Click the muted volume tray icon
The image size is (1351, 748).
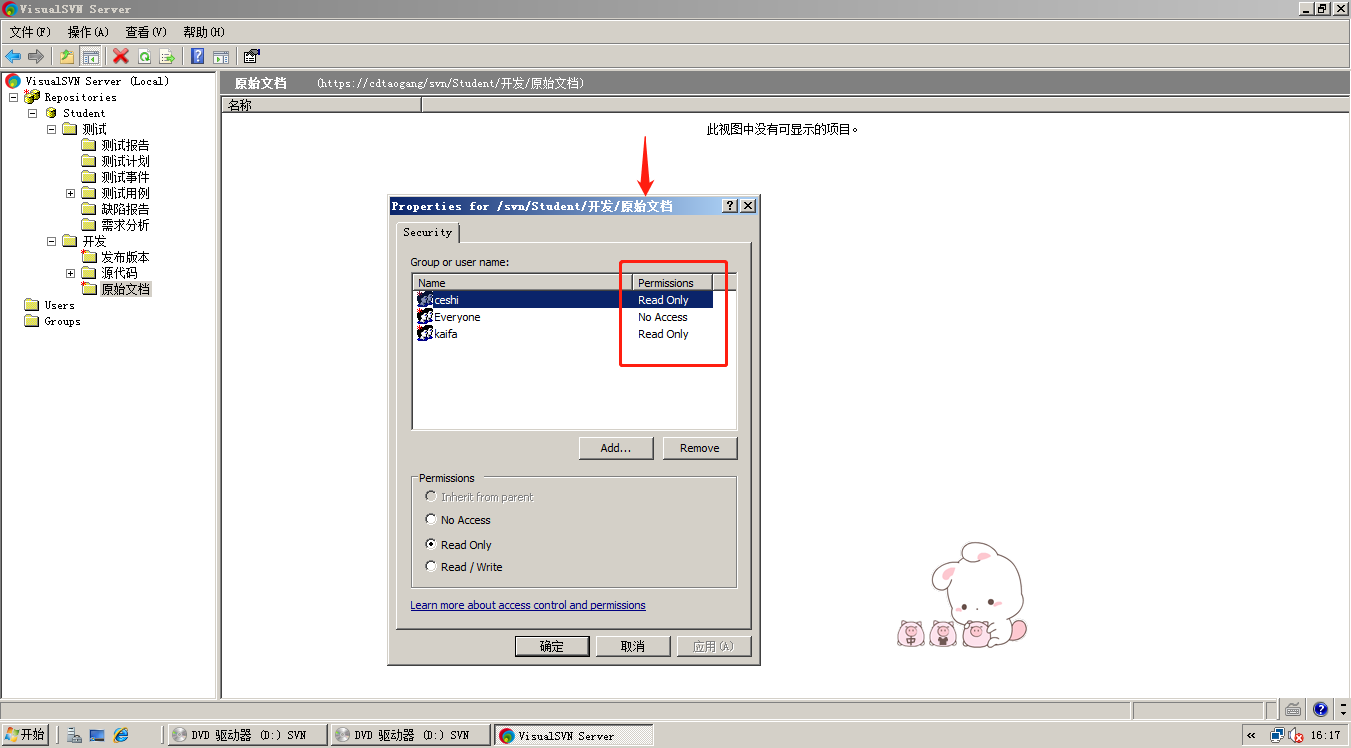pyautogui.click(x=1297, y=735)
